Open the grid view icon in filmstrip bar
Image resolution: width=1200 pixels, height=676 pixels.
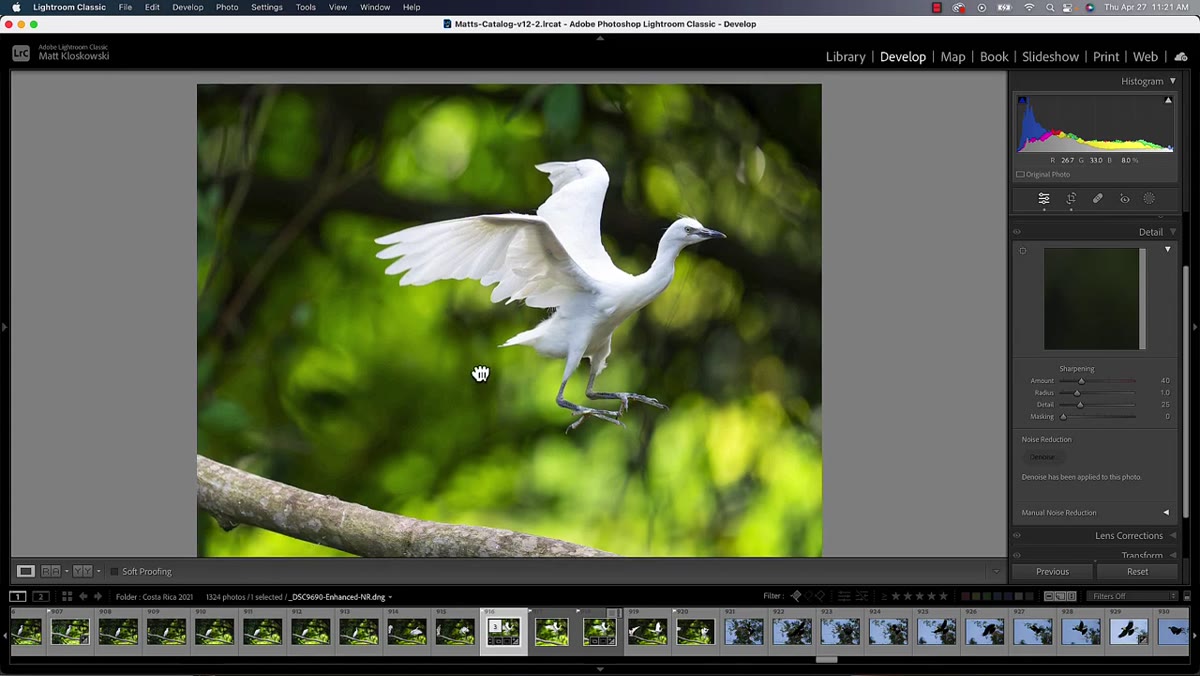pos(67,597)
